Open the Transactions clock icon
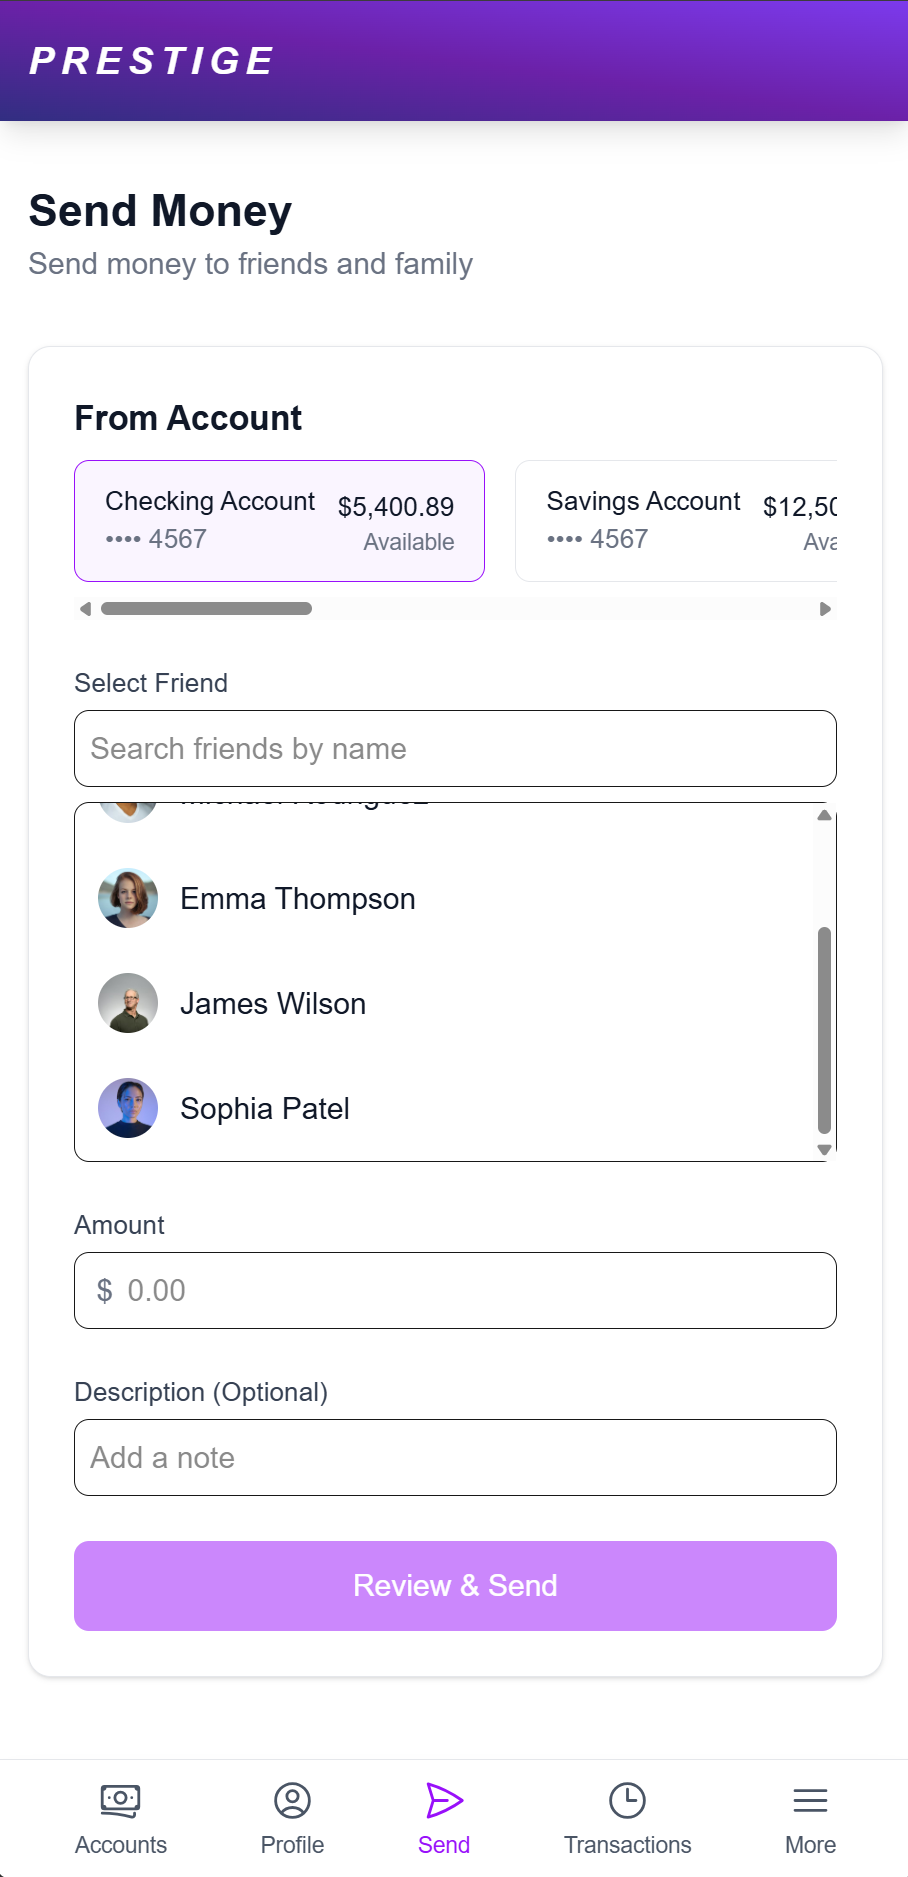 point(627,1800)
